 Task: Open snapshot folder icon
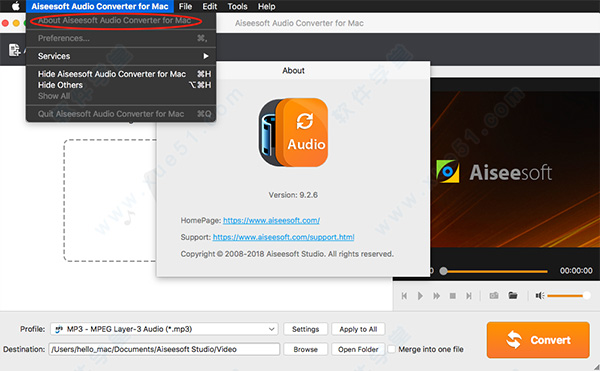click(x=513, y=295)
